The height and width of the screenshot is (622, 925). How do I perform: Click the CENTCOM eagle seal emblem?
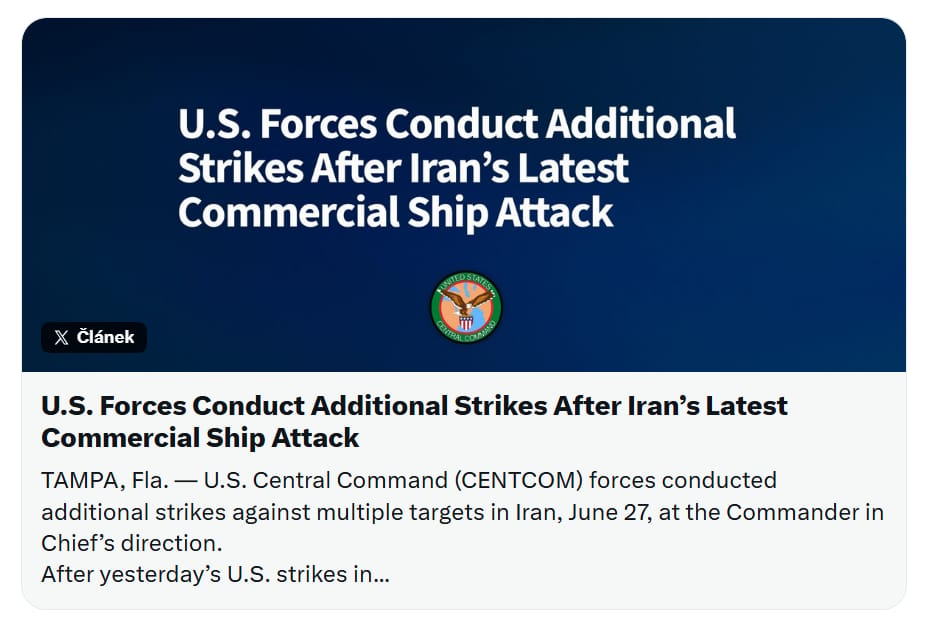(x=466, y=307)
